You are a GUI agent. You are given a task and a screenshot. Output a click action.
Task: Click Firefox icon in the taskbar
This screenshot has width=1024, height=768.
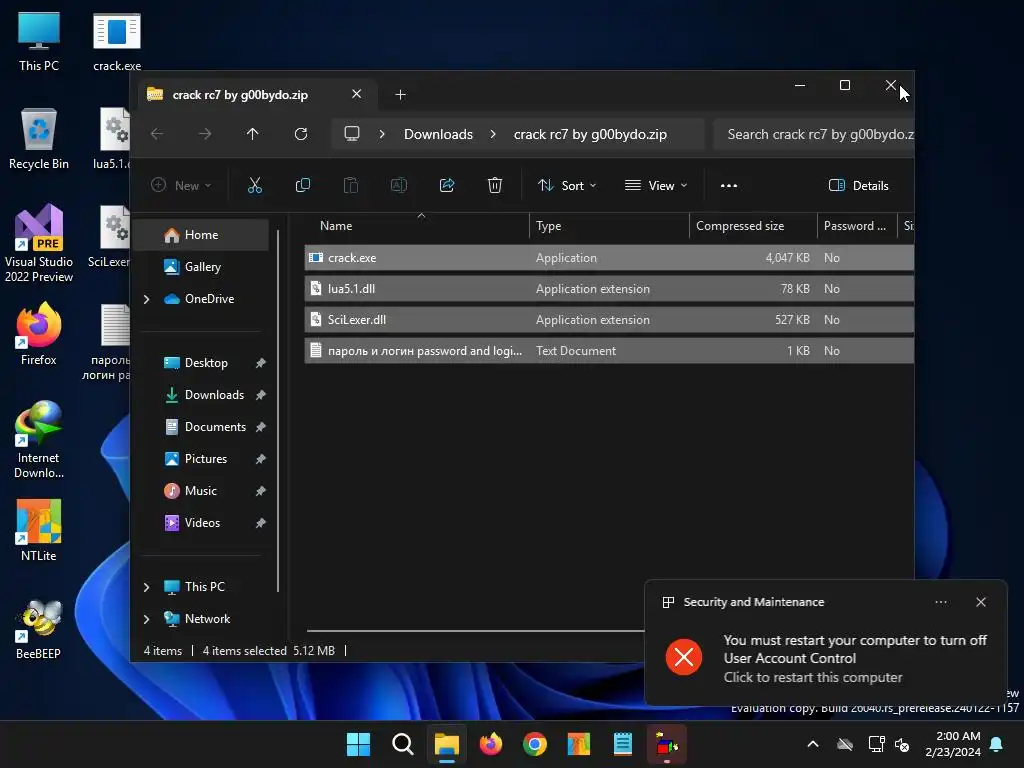point(490,744)
